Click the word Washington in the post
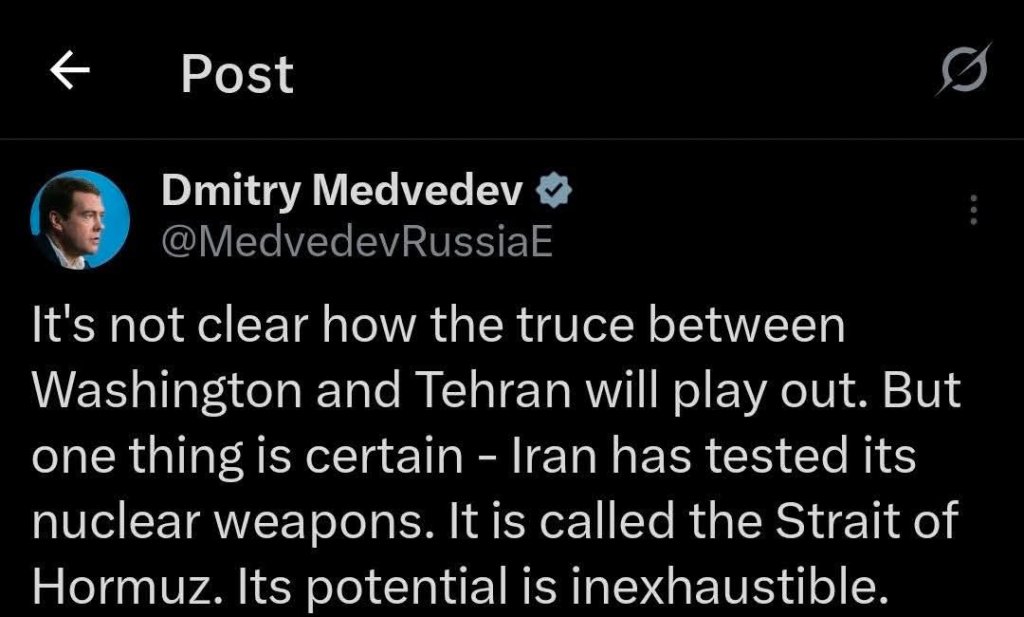Image resolution: width=1024 pixels, height=617 pixels. (x=167, y=391)
